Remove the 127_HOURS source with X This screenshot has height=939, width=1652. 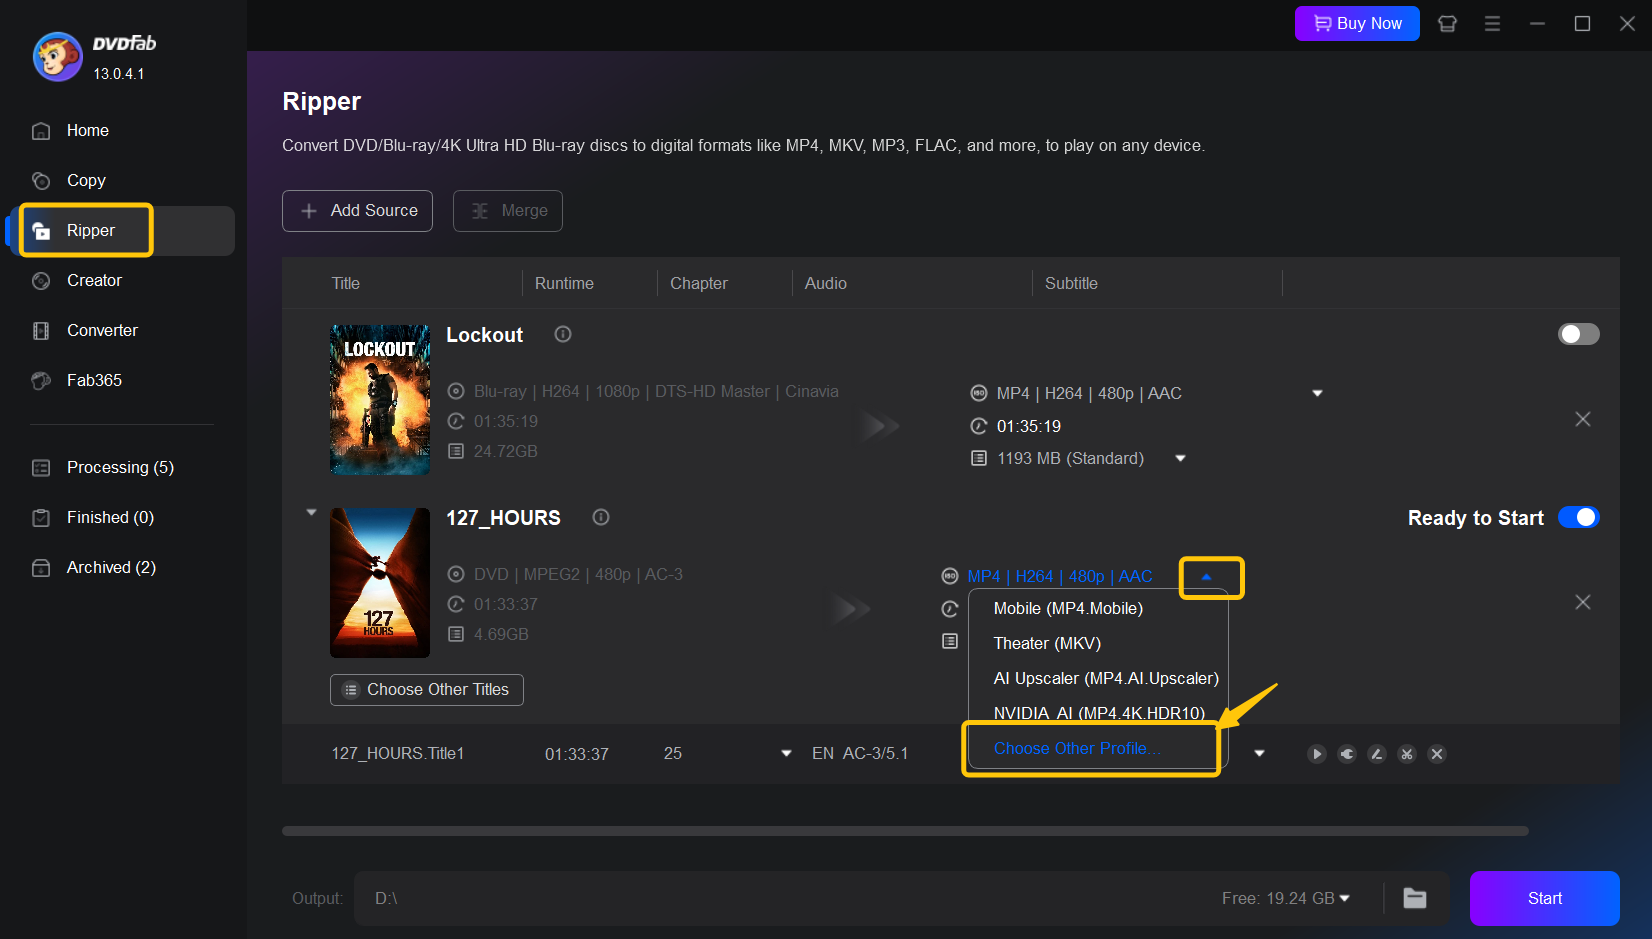(1583, 602)
